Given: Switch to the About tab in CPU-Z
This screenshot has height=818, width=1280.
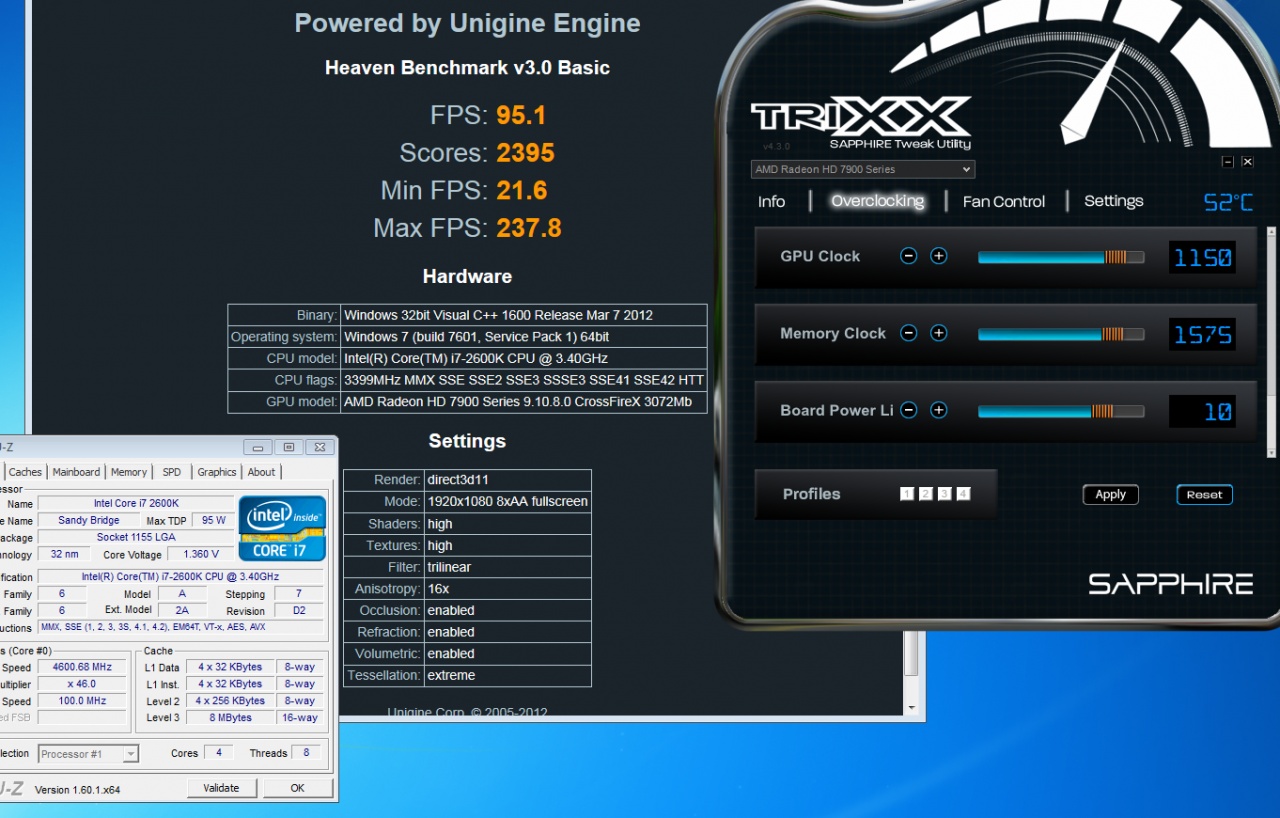Looking at the screenshot, I should click(261, 472).
